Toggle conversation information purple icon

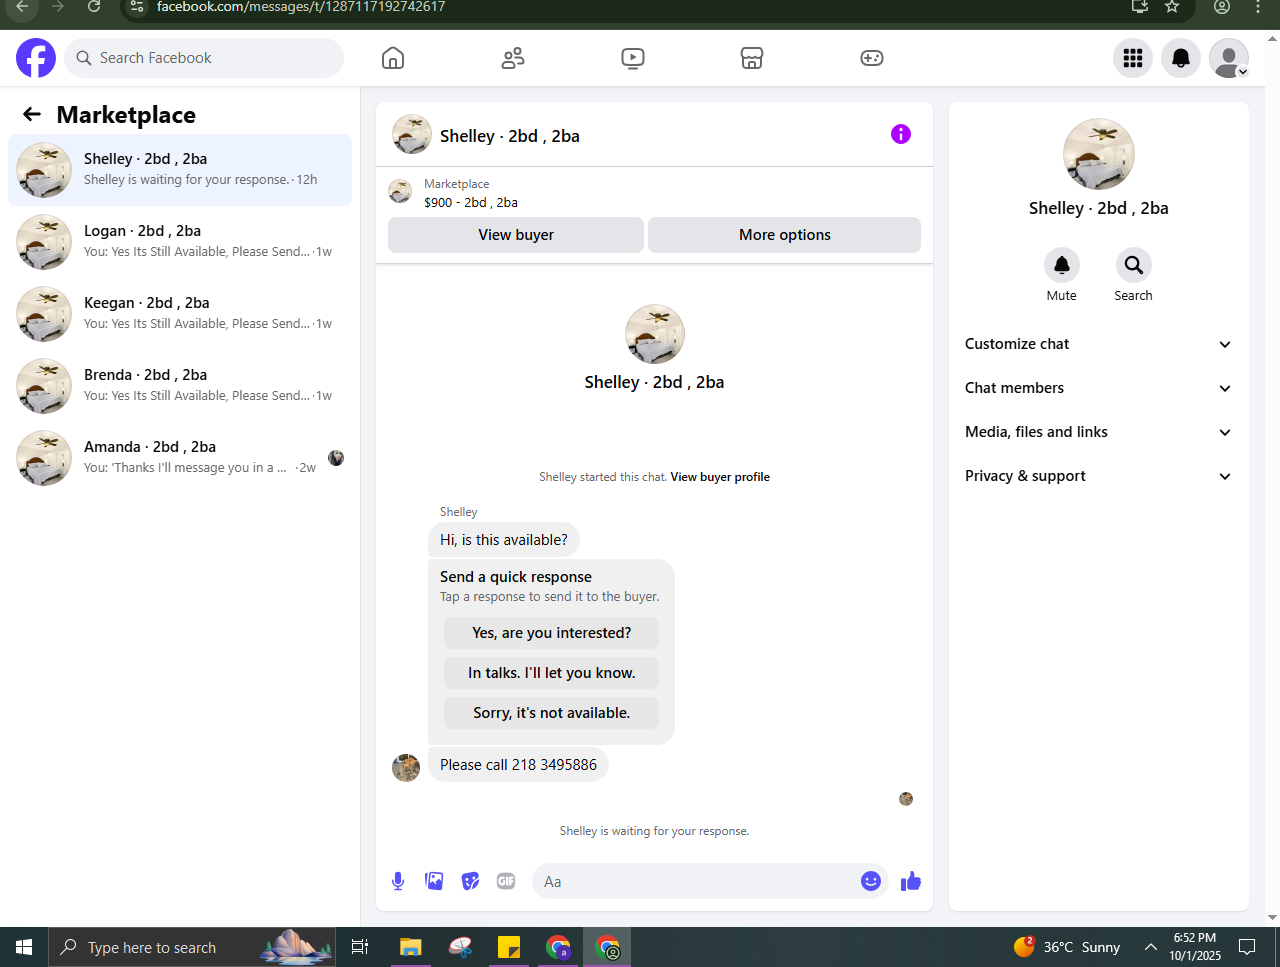click(901, 134)
